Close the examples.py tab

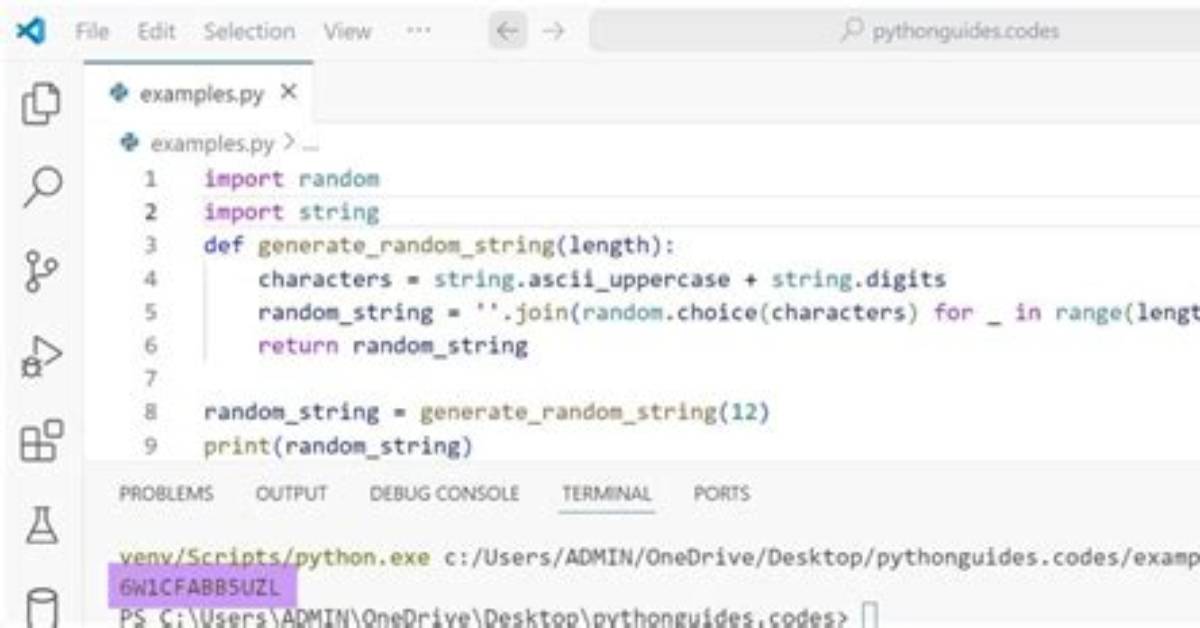tap(289, 93)
